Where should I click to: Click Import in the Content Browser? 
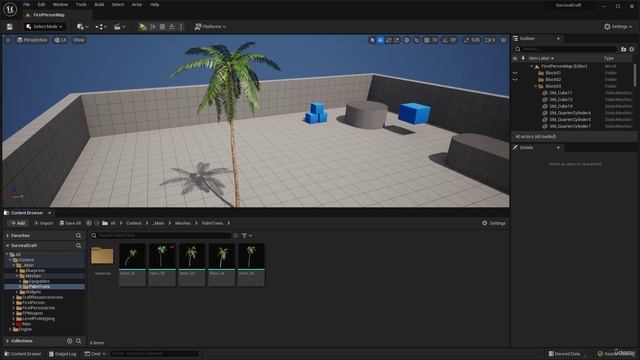click(x=44, y=223)
